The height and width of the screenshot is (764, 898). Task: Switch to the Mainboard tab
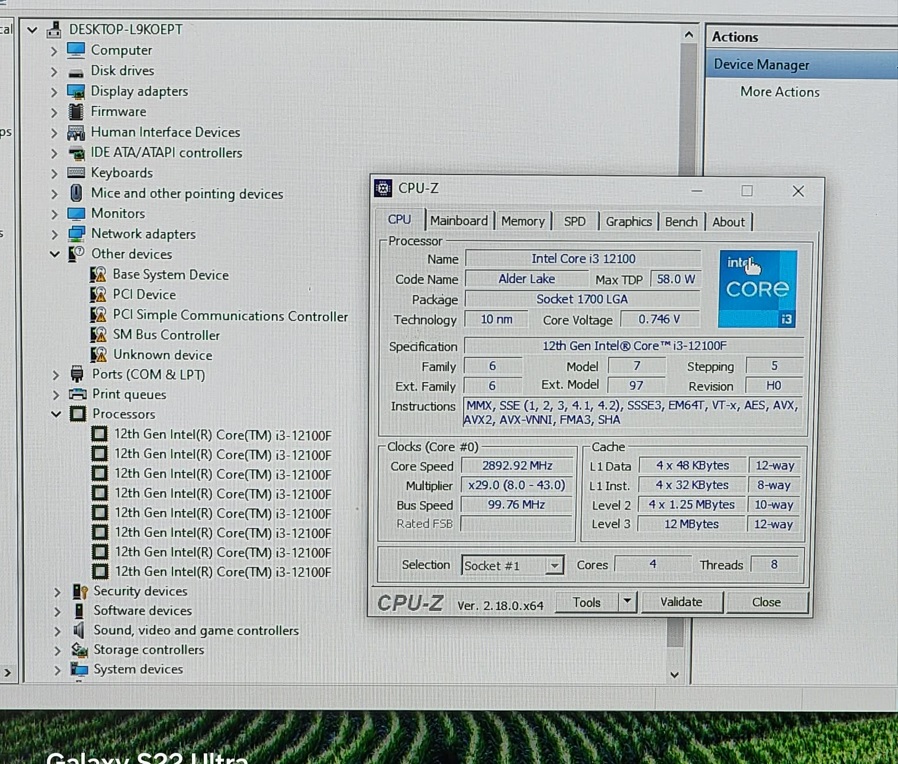(x=459, y=221)
